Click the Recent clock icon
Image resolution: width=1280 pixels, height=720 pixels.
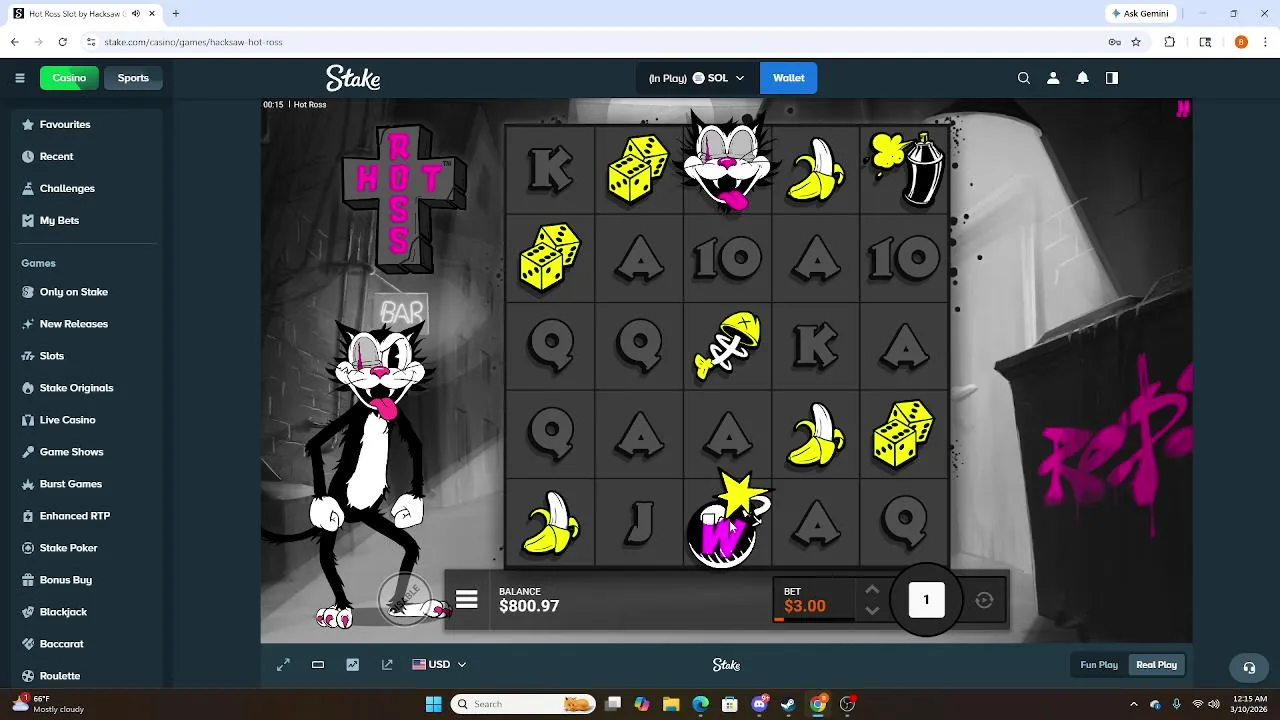click(x=28, y=156)
